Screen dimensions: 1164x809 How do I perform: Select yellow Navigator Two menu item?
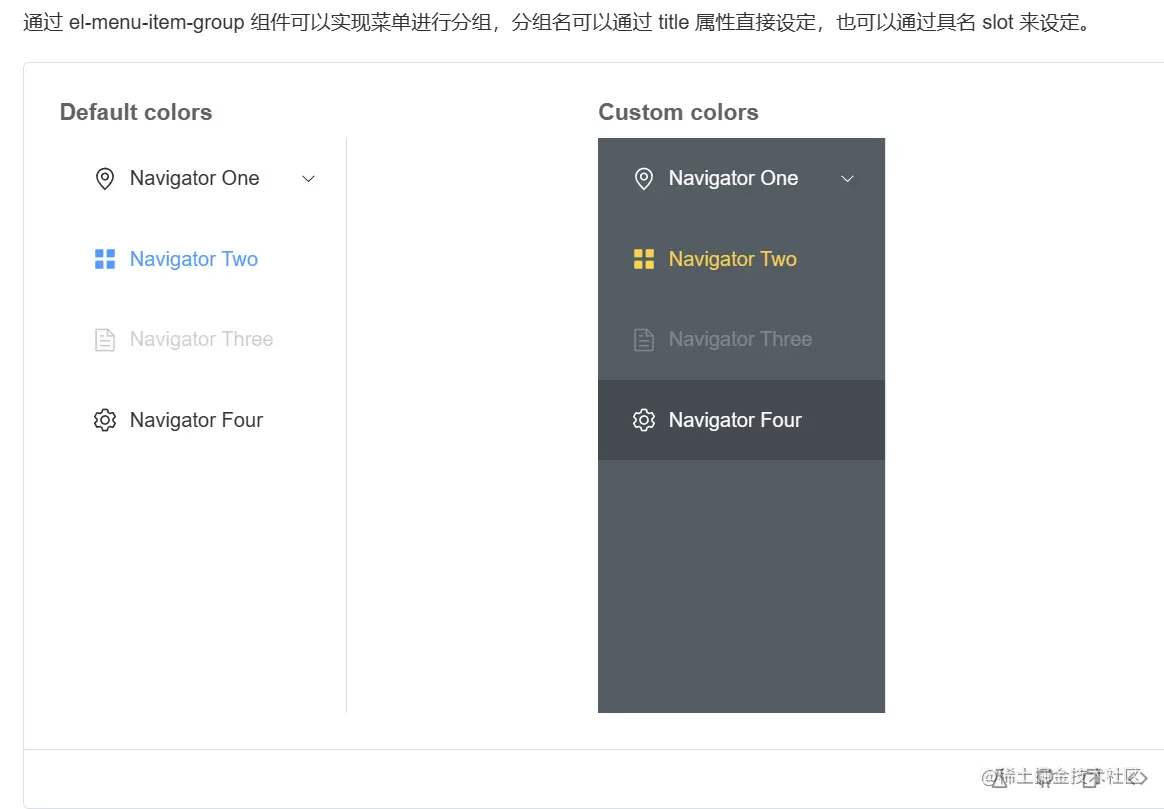click(x=742, y=259)
